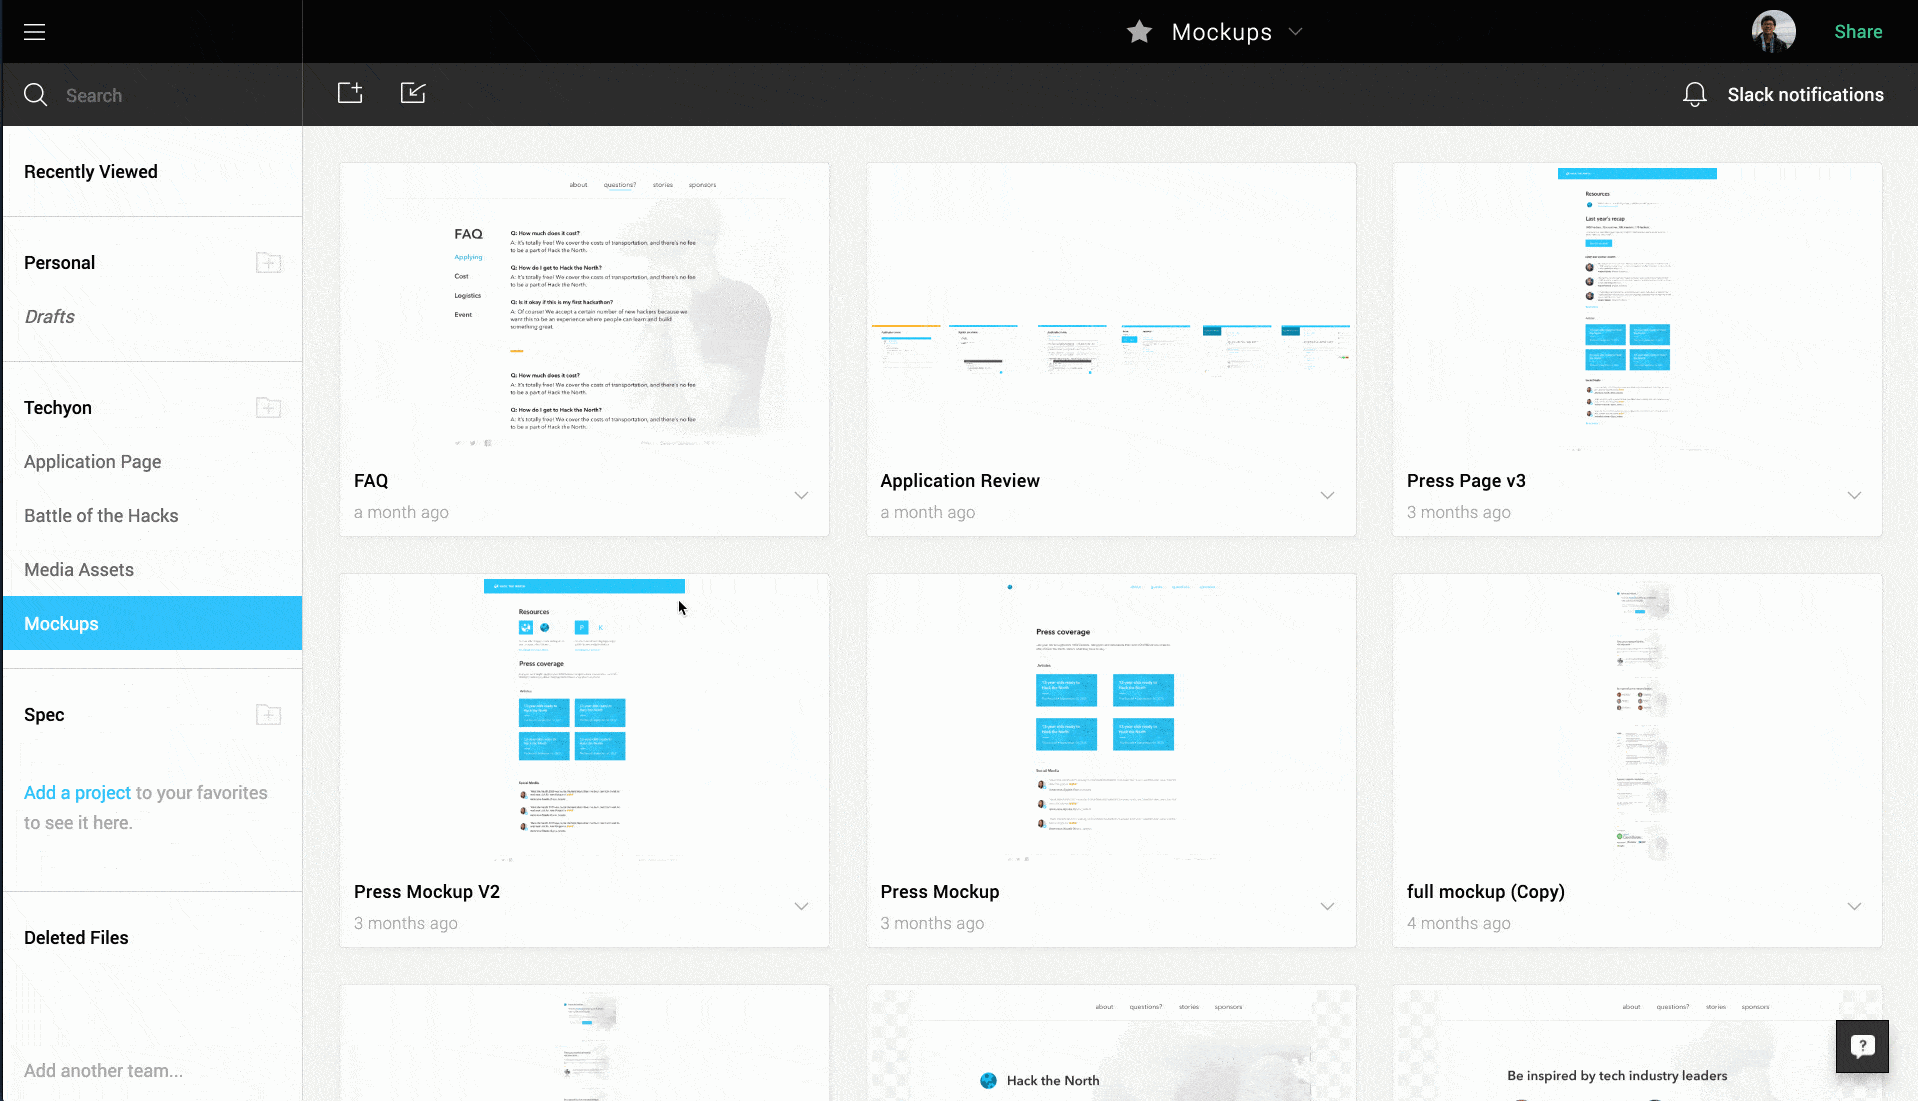Expand options chevron for Application Review
Image resolution: width=1918 pixels, height=1101 pixels.
coord(1327,496)
